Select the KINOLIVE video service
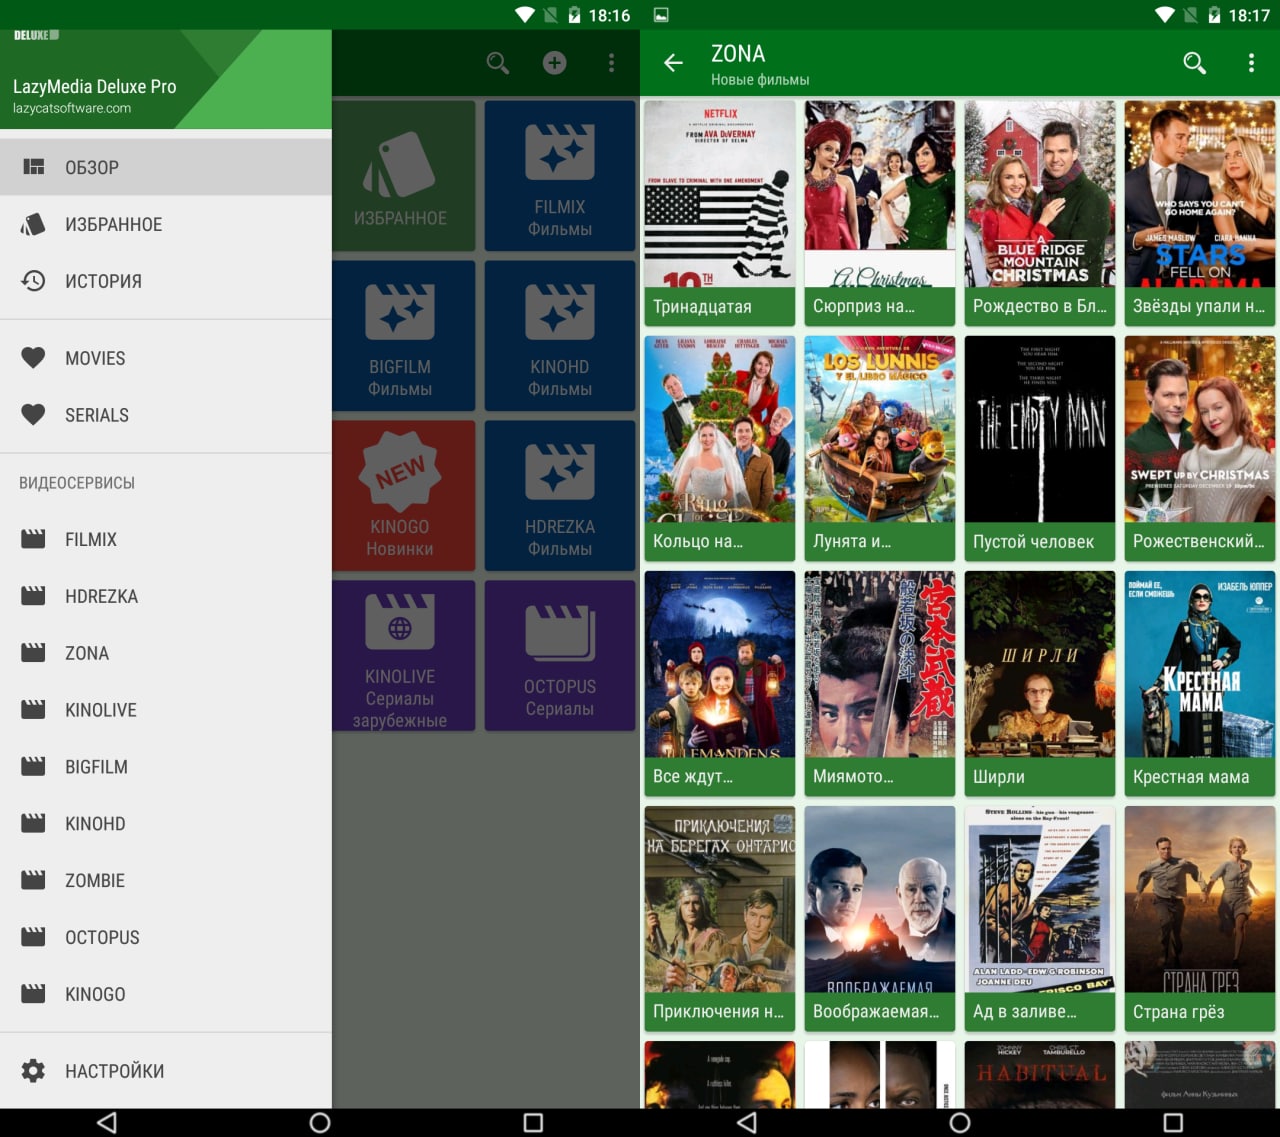The image size is (1280, 1137). (x=166, y=710)
